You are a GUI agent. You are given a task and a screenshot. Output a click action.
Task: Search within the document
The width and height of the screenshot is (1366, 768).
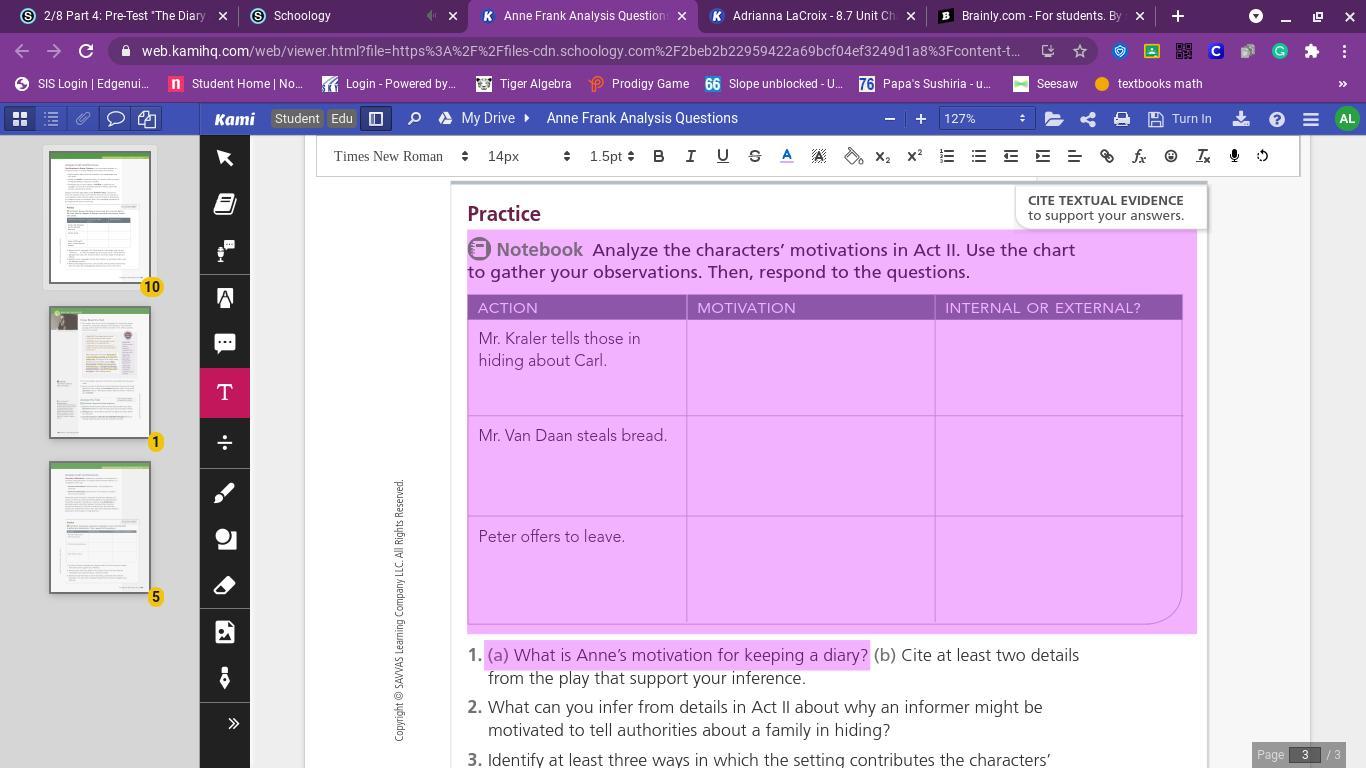[x=414, y=119]
